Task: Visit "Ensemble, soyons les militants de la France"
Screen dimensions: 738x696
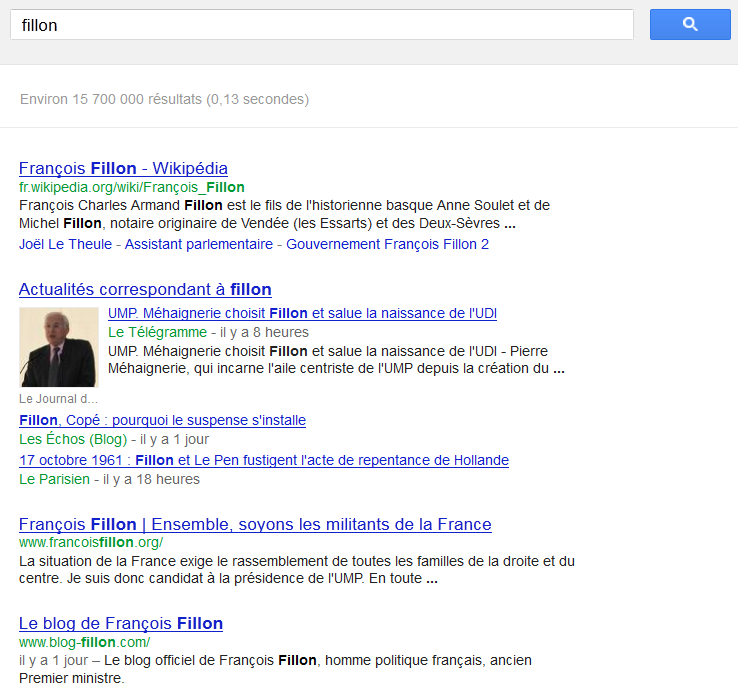Action: click(255, 524)
